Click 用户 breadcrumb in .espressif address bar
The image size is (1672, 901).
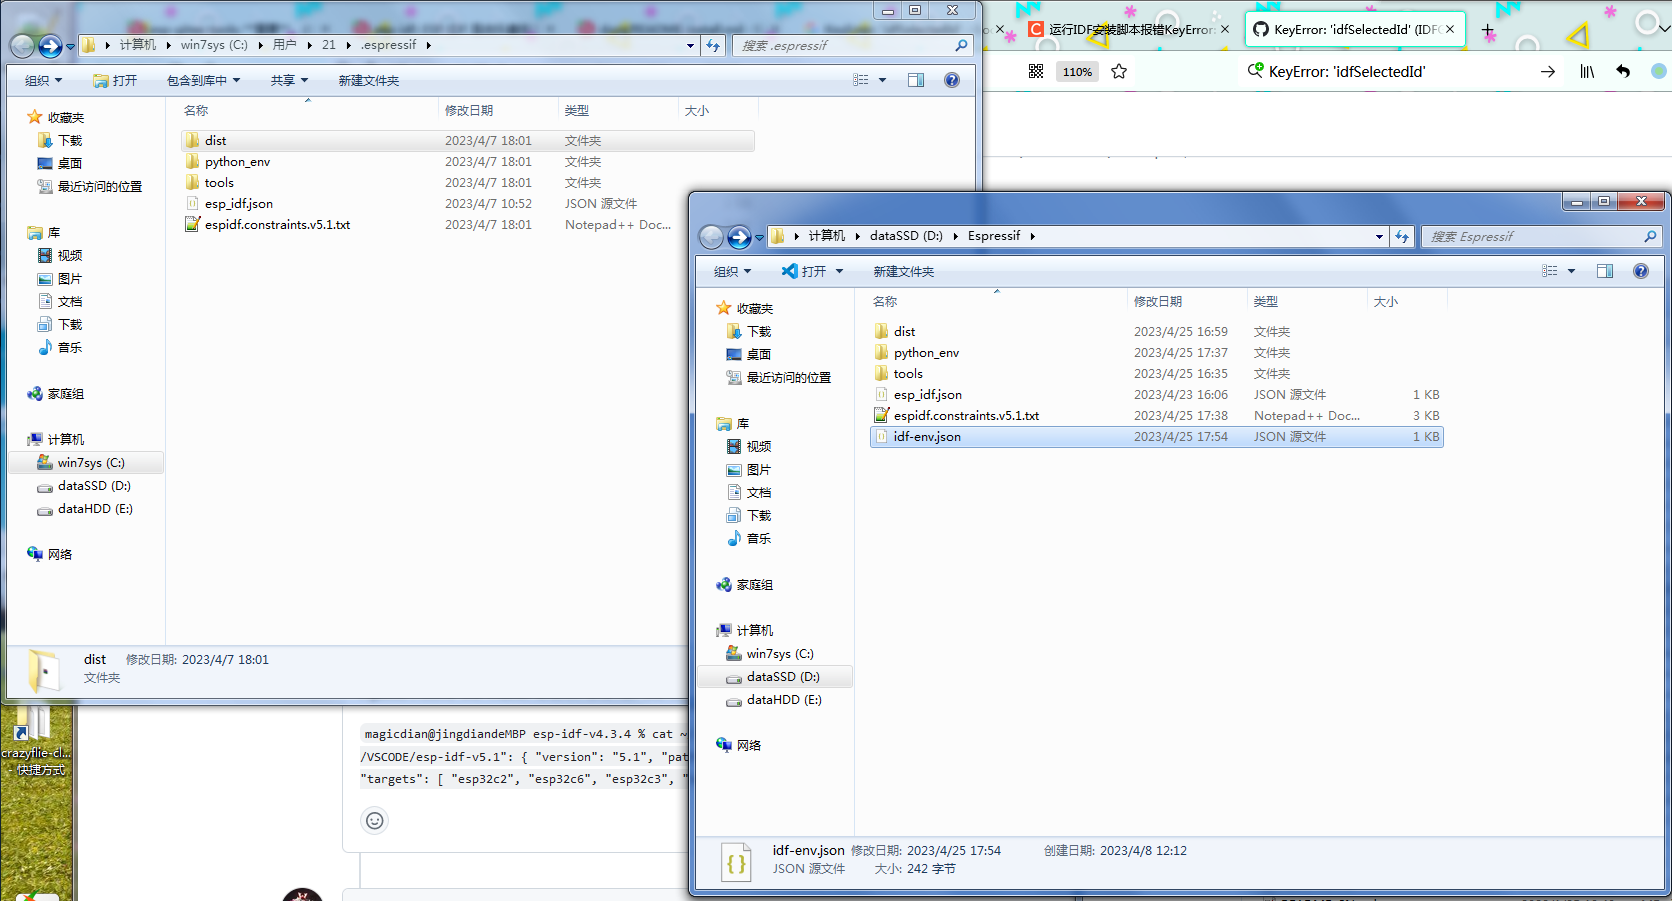click(284, 46)
